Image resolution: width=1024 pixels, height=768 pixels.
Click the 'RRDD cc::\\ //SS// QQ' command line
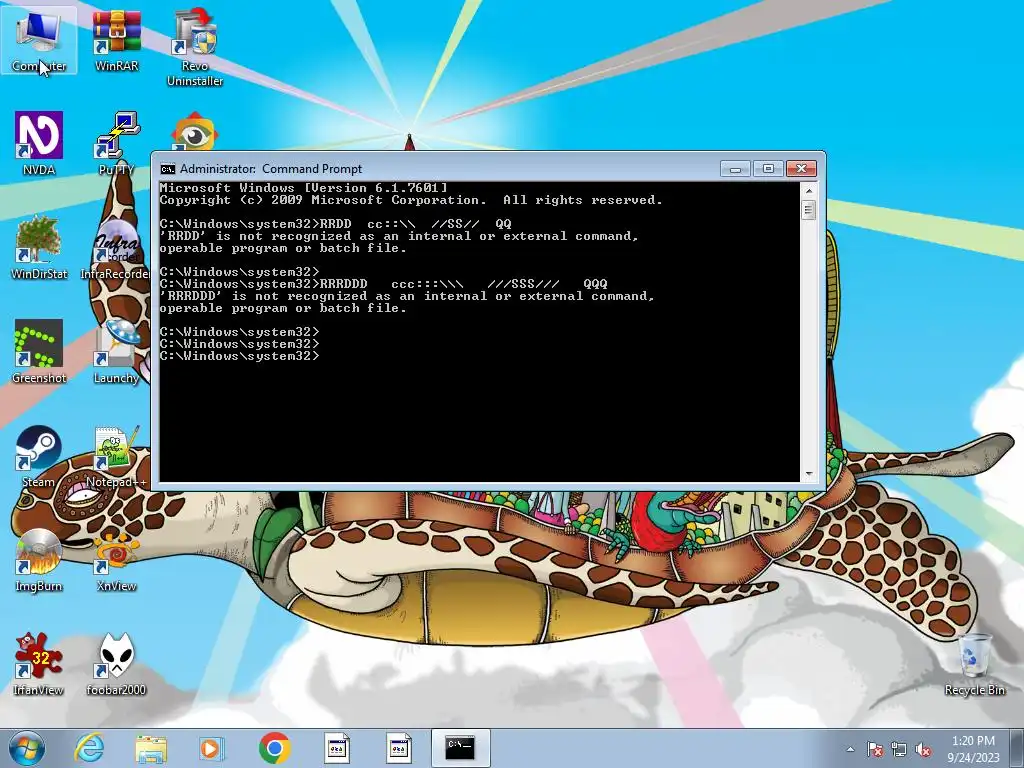(x=336, y=224)
